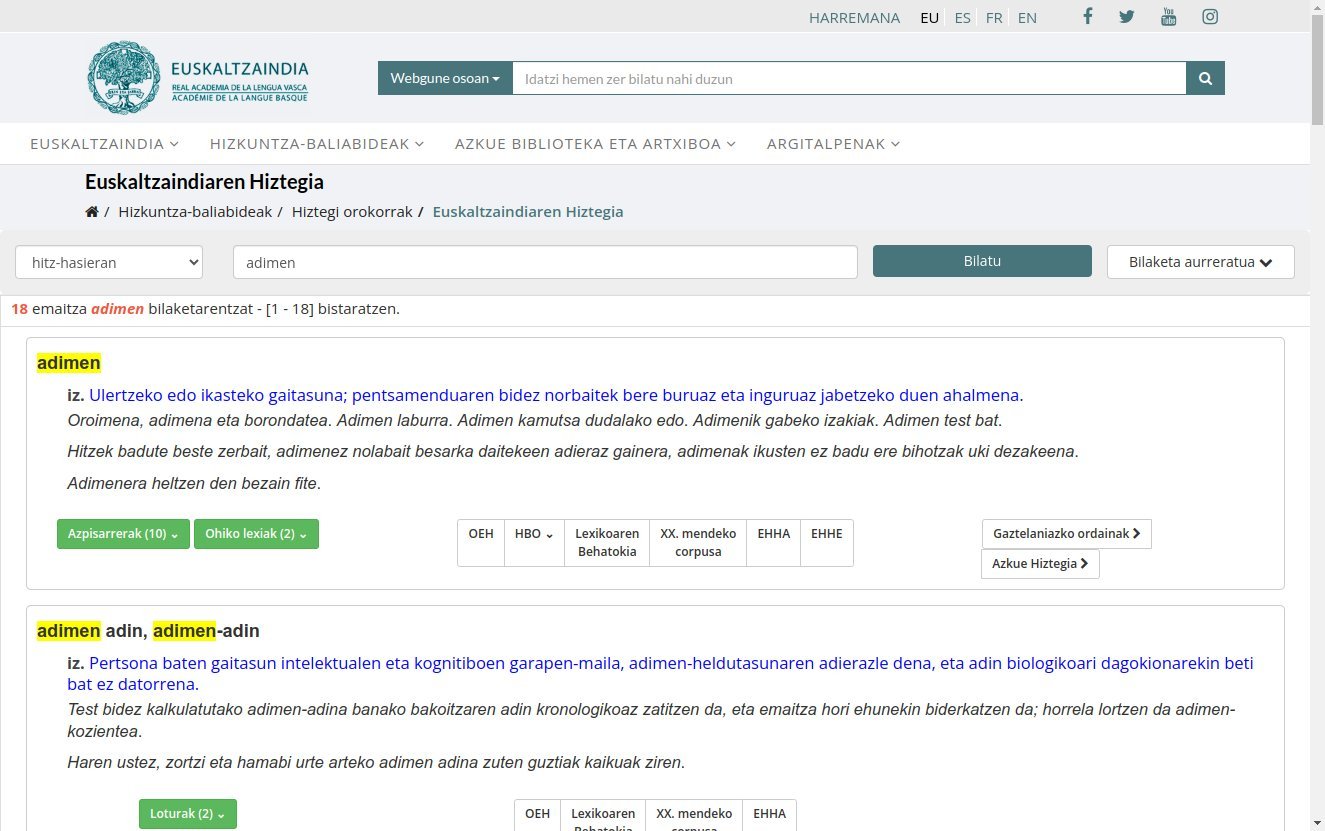Image resolution: width=1325 pixels, height=831 pixels.
Task: Open Gaztelaniazko ordainak for adimen
Action: (1066, 534)
